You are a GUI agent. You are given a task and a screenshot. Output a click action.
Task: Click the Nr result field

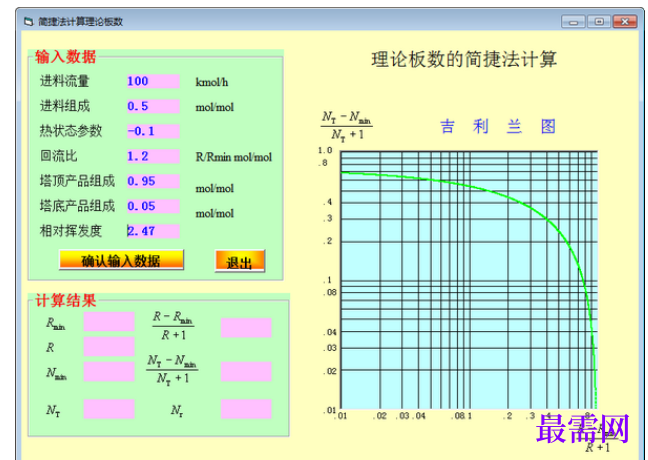pyautogui.click(x=246, y=409)
